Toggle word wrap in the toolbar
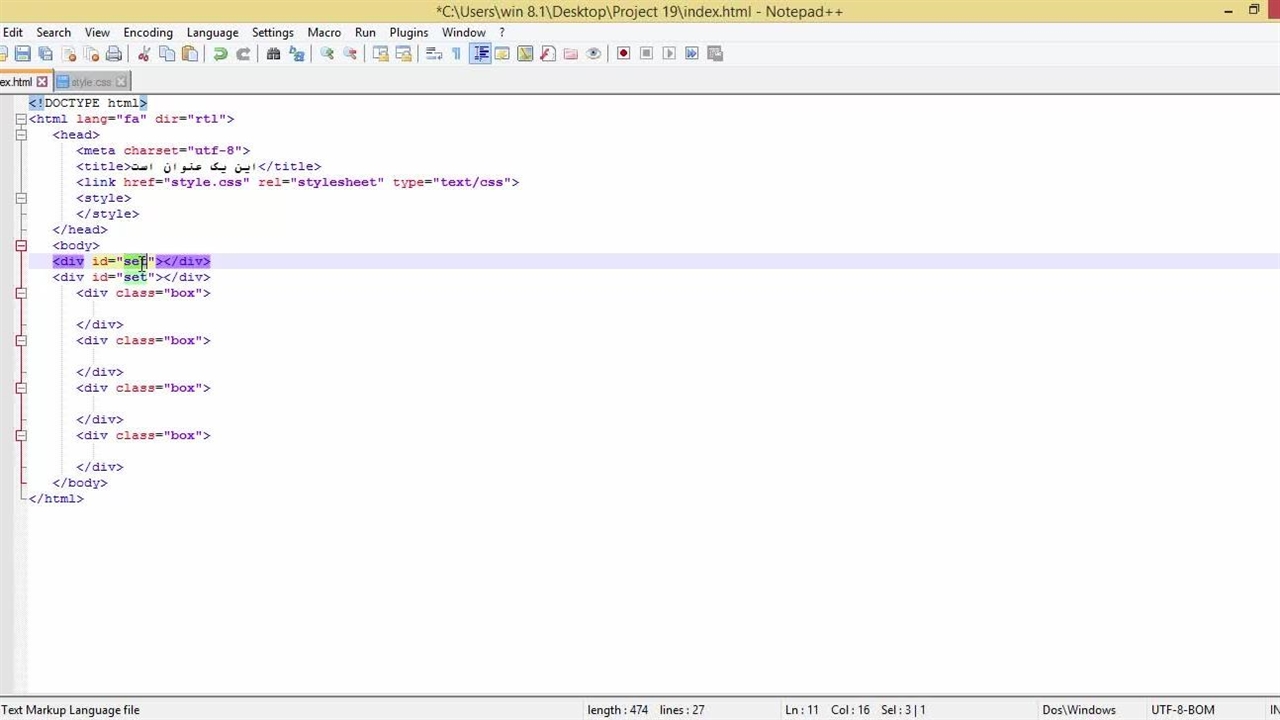The height and width of the screenshot is (720, 1280). click(x=433, y=54)
